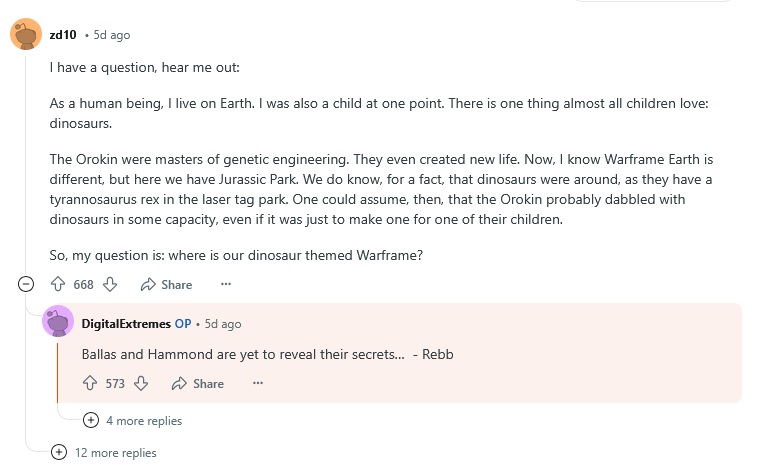Click the OP badge next to DigitalExtremes
Viewport: 760px width, 474px height.
pos(183,324)
